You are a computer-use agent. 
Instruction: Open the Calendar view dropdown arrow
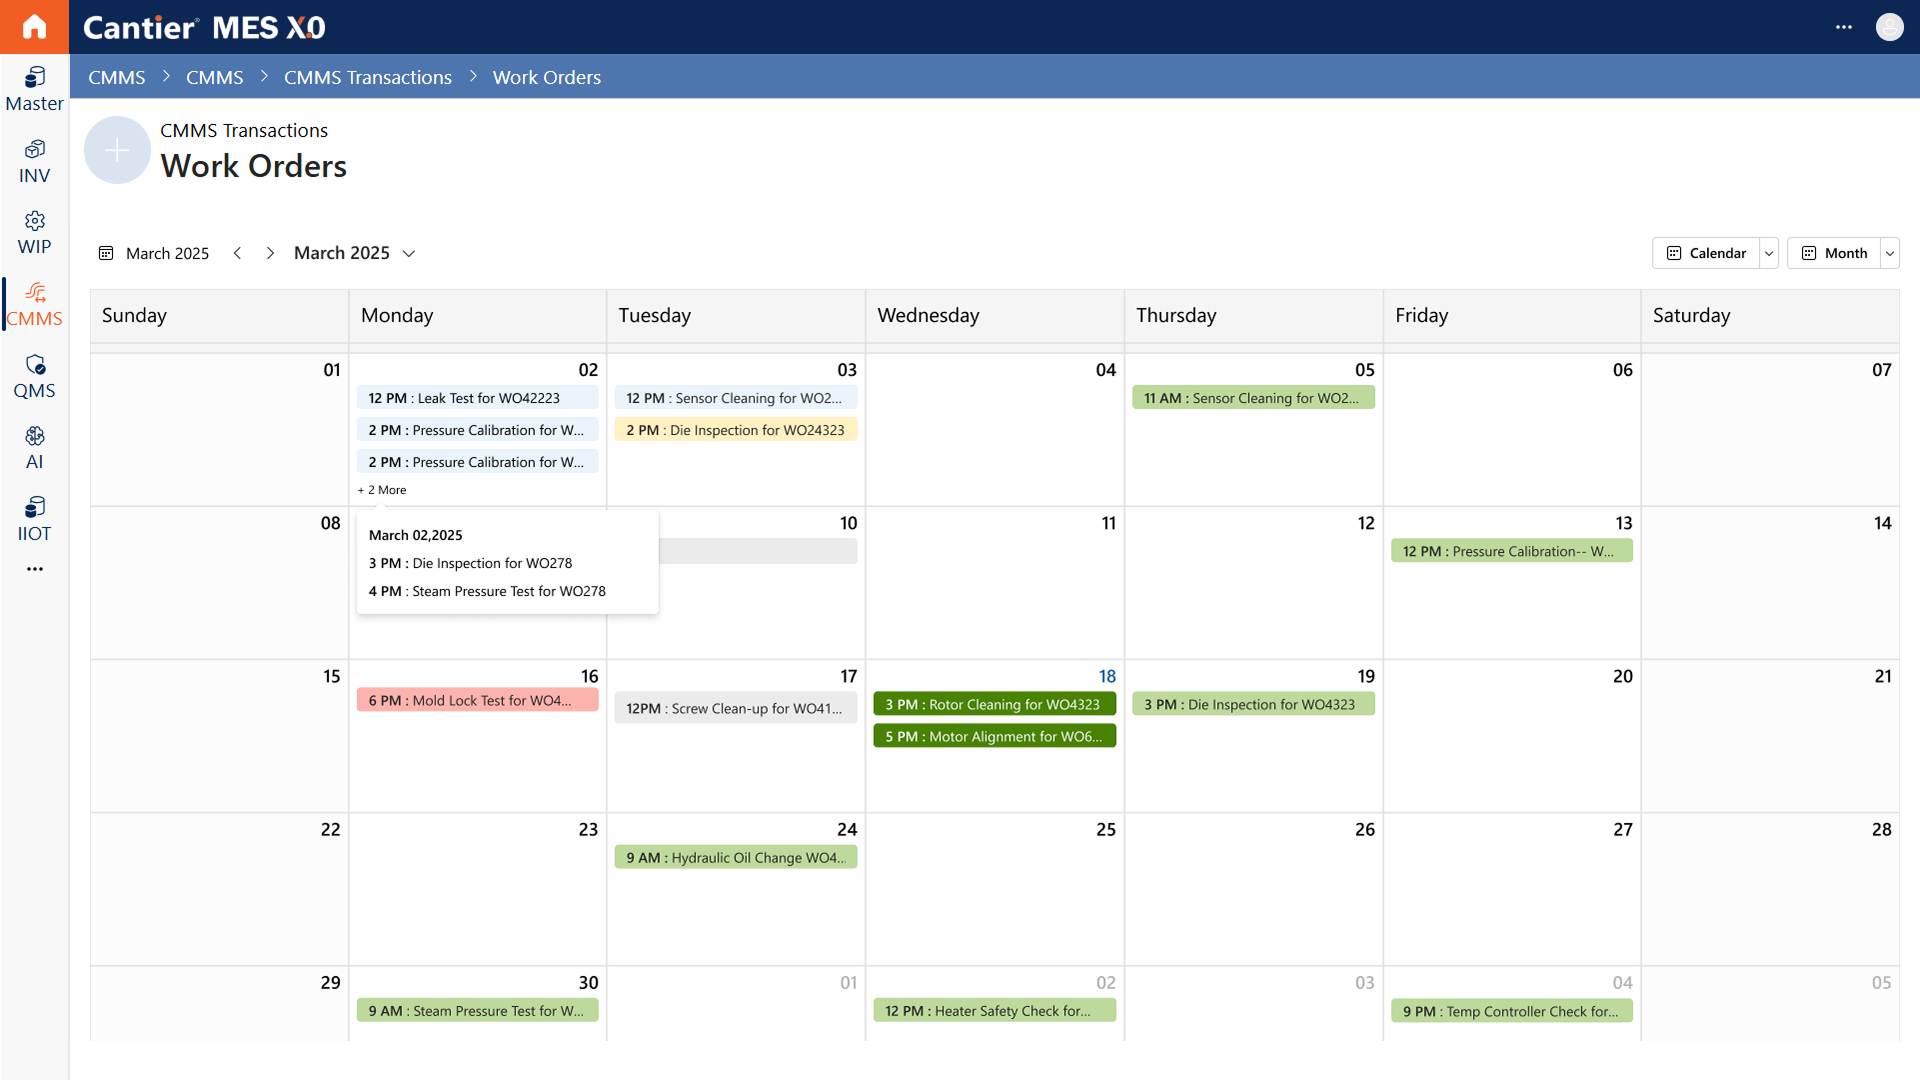tap(1769, 253)
